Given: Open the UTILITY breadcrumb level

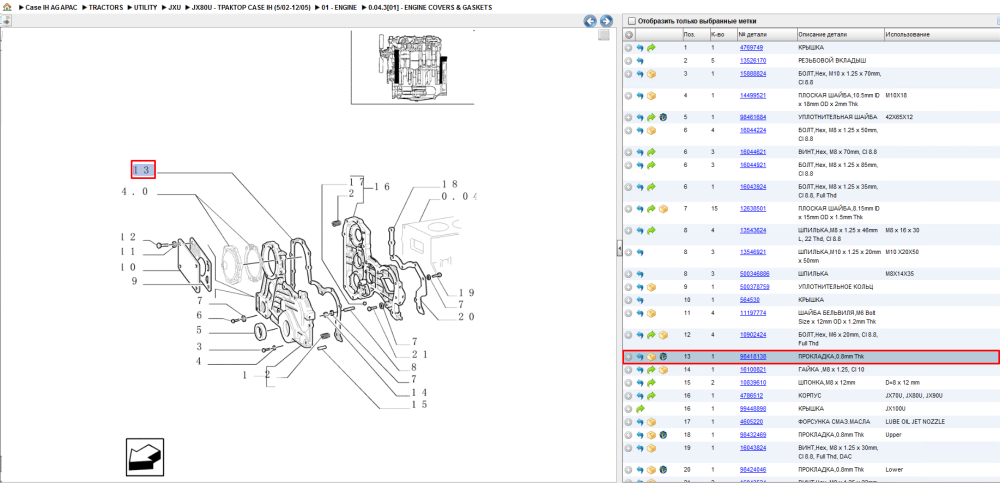Looking at the screenshot, I should pos(146,7).
